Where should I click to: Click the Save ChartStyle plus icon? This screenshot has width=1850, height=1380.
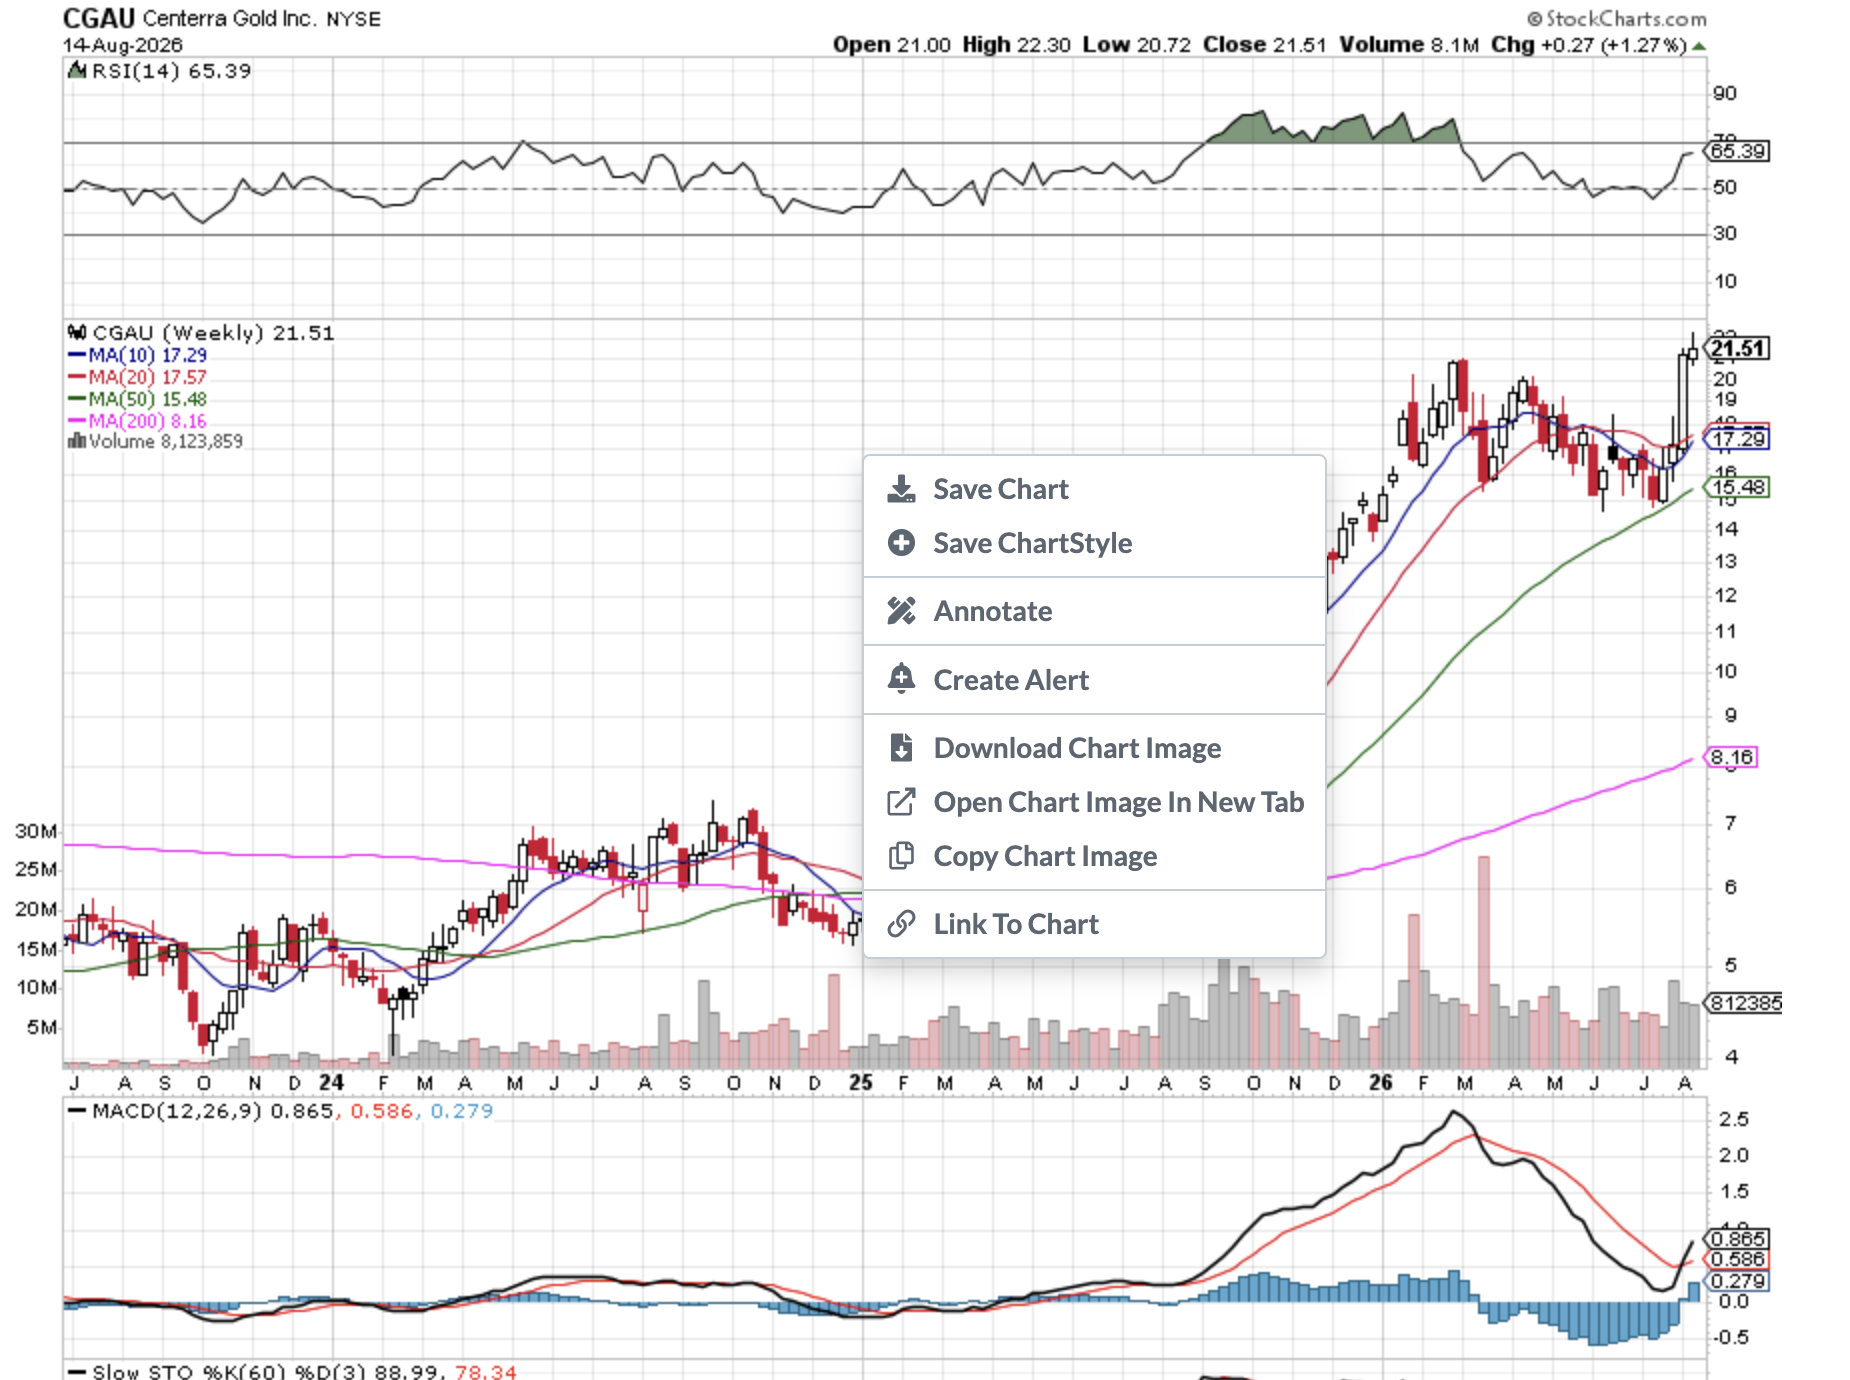click(901, 543)
